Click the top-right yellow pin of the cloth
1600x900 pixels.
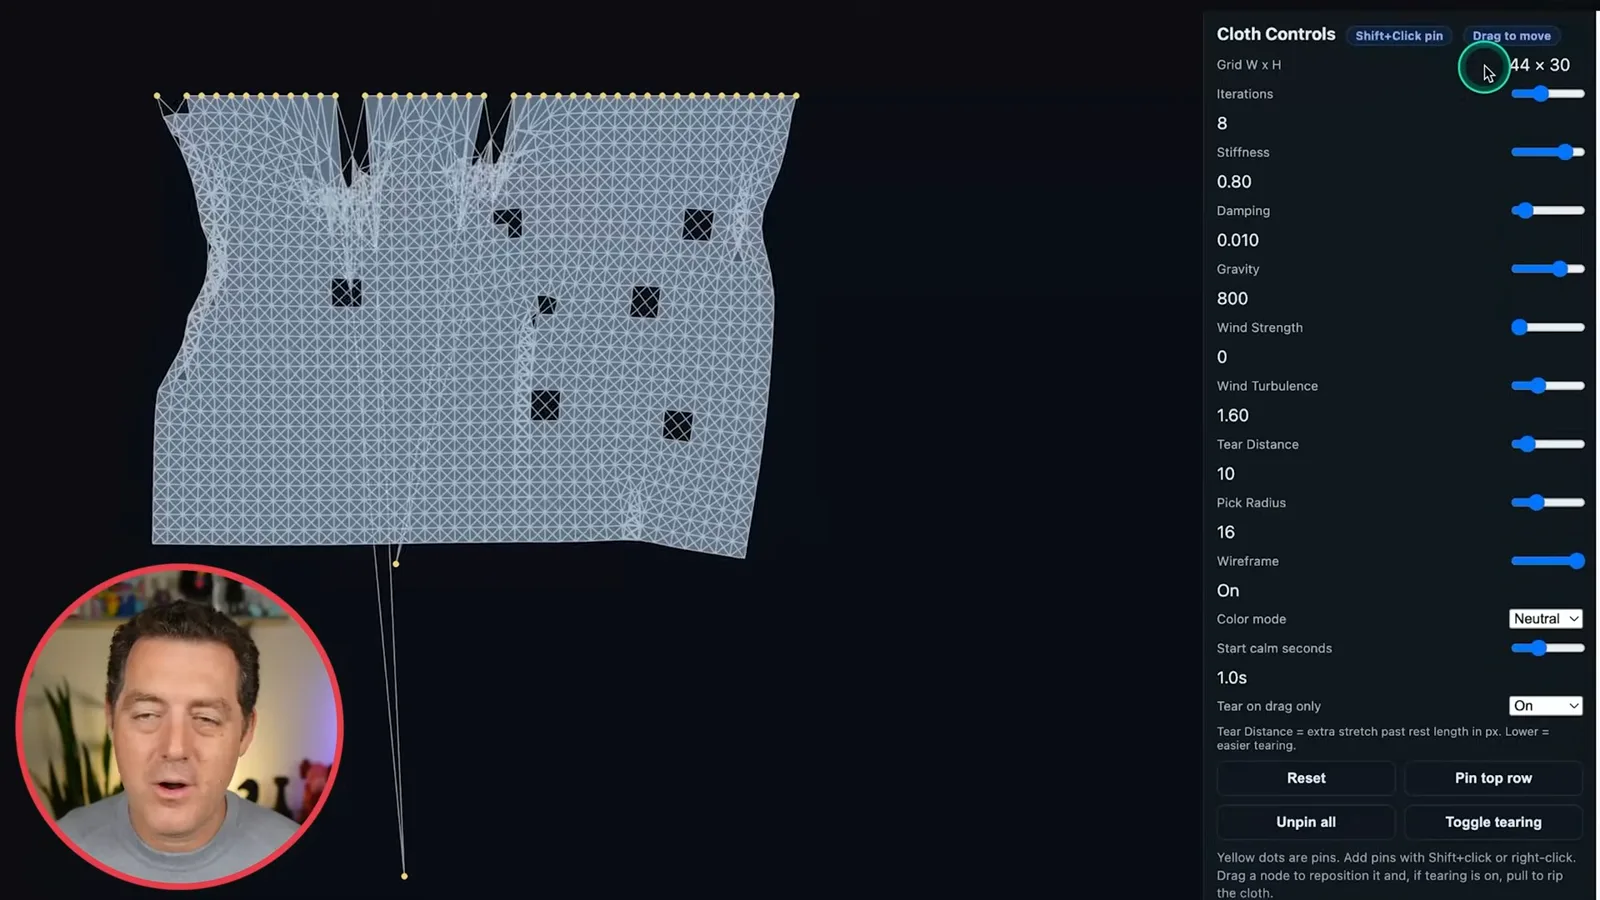[796, 96]
